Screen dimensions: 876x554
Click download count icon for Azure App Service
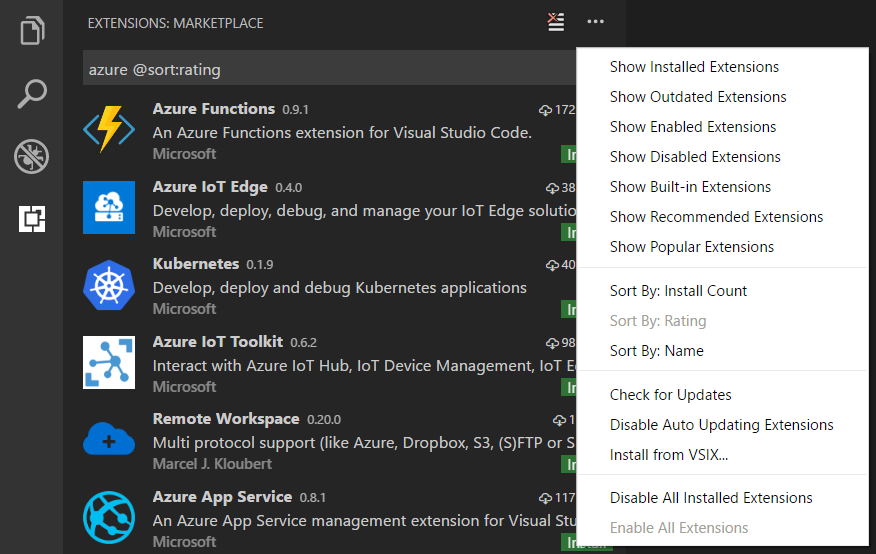point(545,498)
